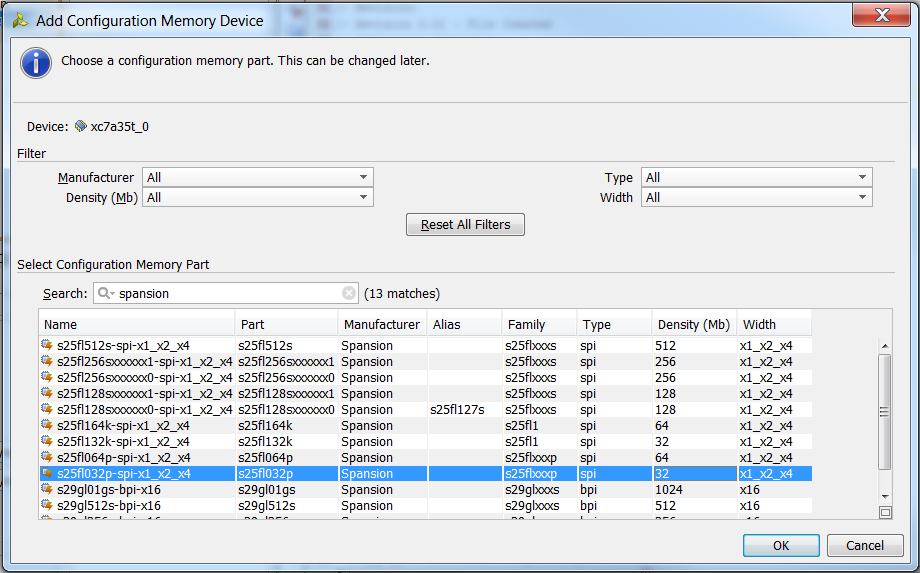Click the icon beside s25fl256sxxxxxx1-spi-x1_x2_x4
920x573 pixels.
[47, 361]
